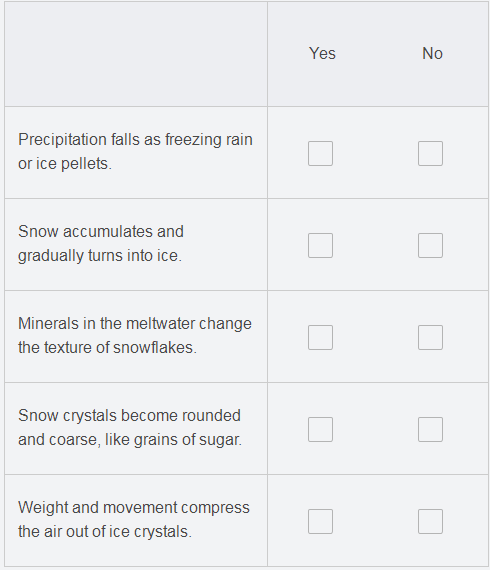Check Yes for weight and movement compress air
Viewport: 490px width, 570px height.
click(x=320, y=521)
